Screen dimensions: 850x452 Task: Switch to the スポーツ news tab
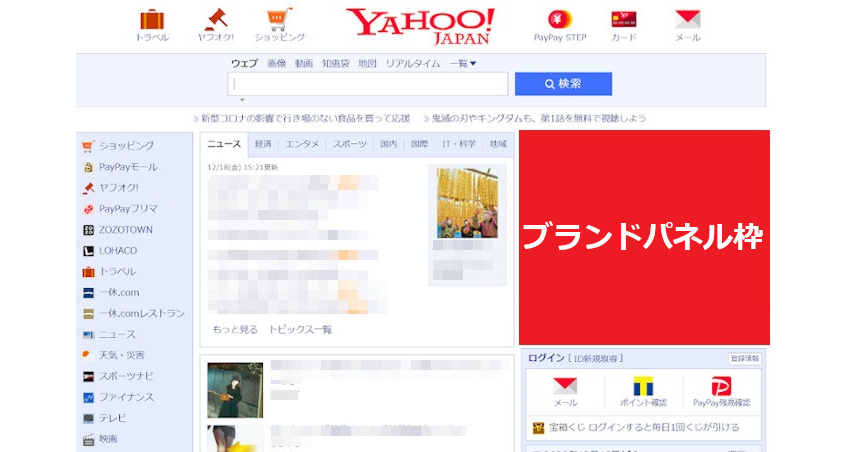pos(350,144)
